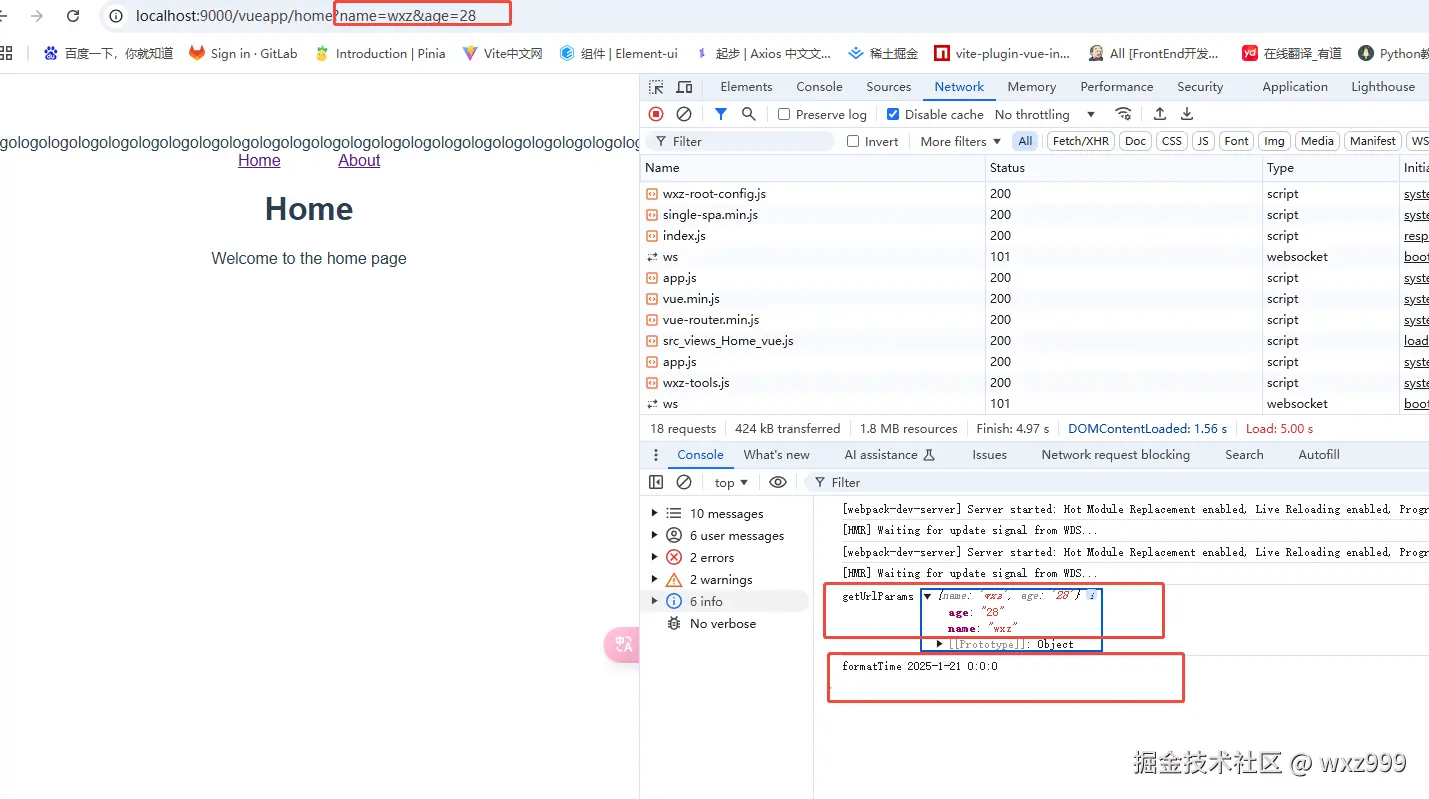Go forward in browser history
1429x799 pixels.
(37, 16)
